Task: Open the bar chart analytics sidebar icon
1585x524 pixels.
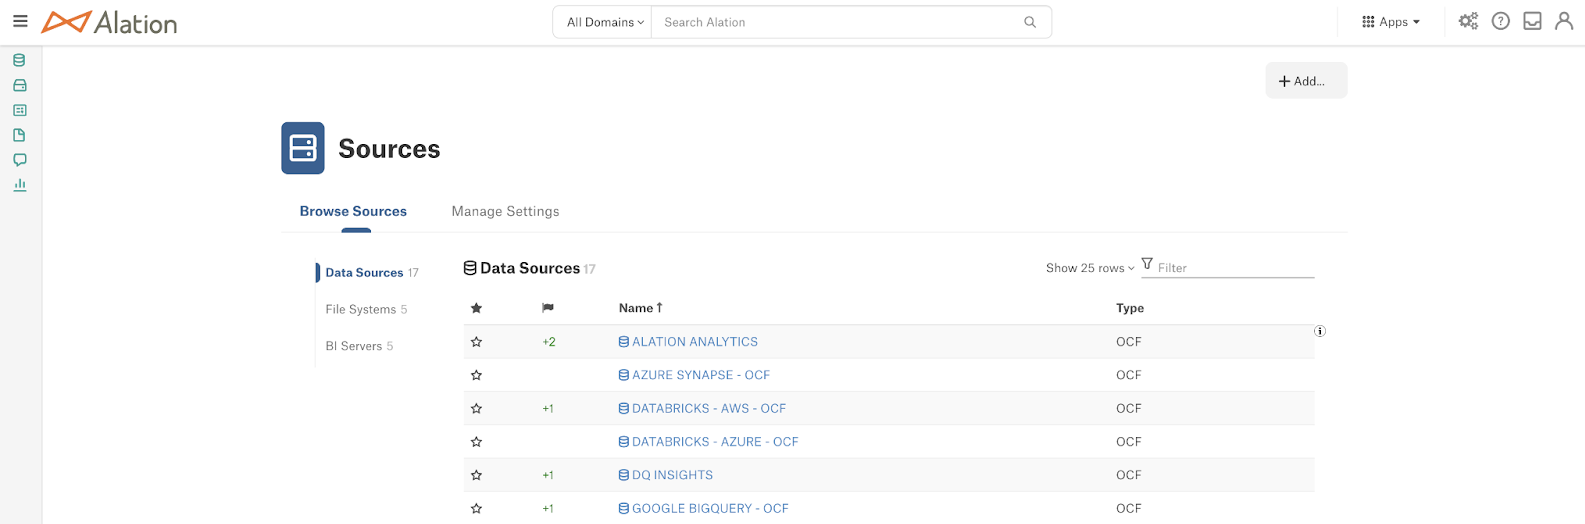Action: click(19, 185)
